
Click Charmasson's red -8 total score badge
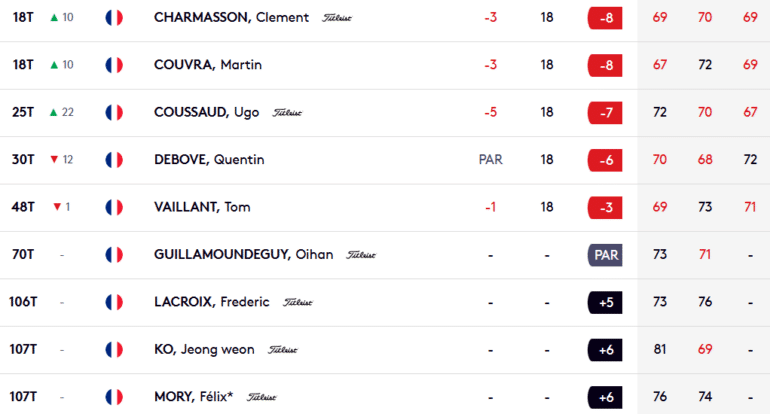pos(606,18)
